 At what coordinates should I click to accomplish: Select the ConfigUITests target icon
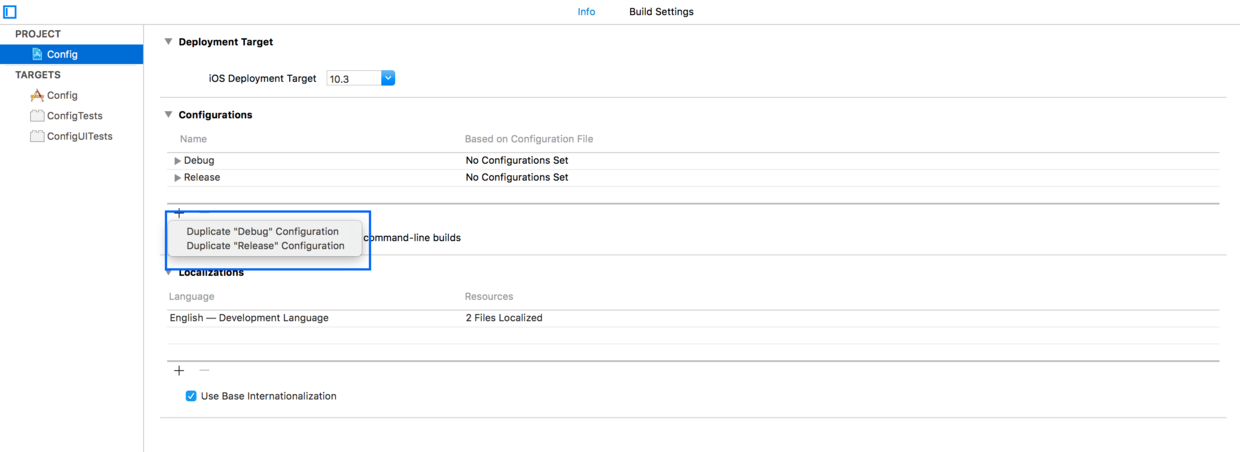37,136
